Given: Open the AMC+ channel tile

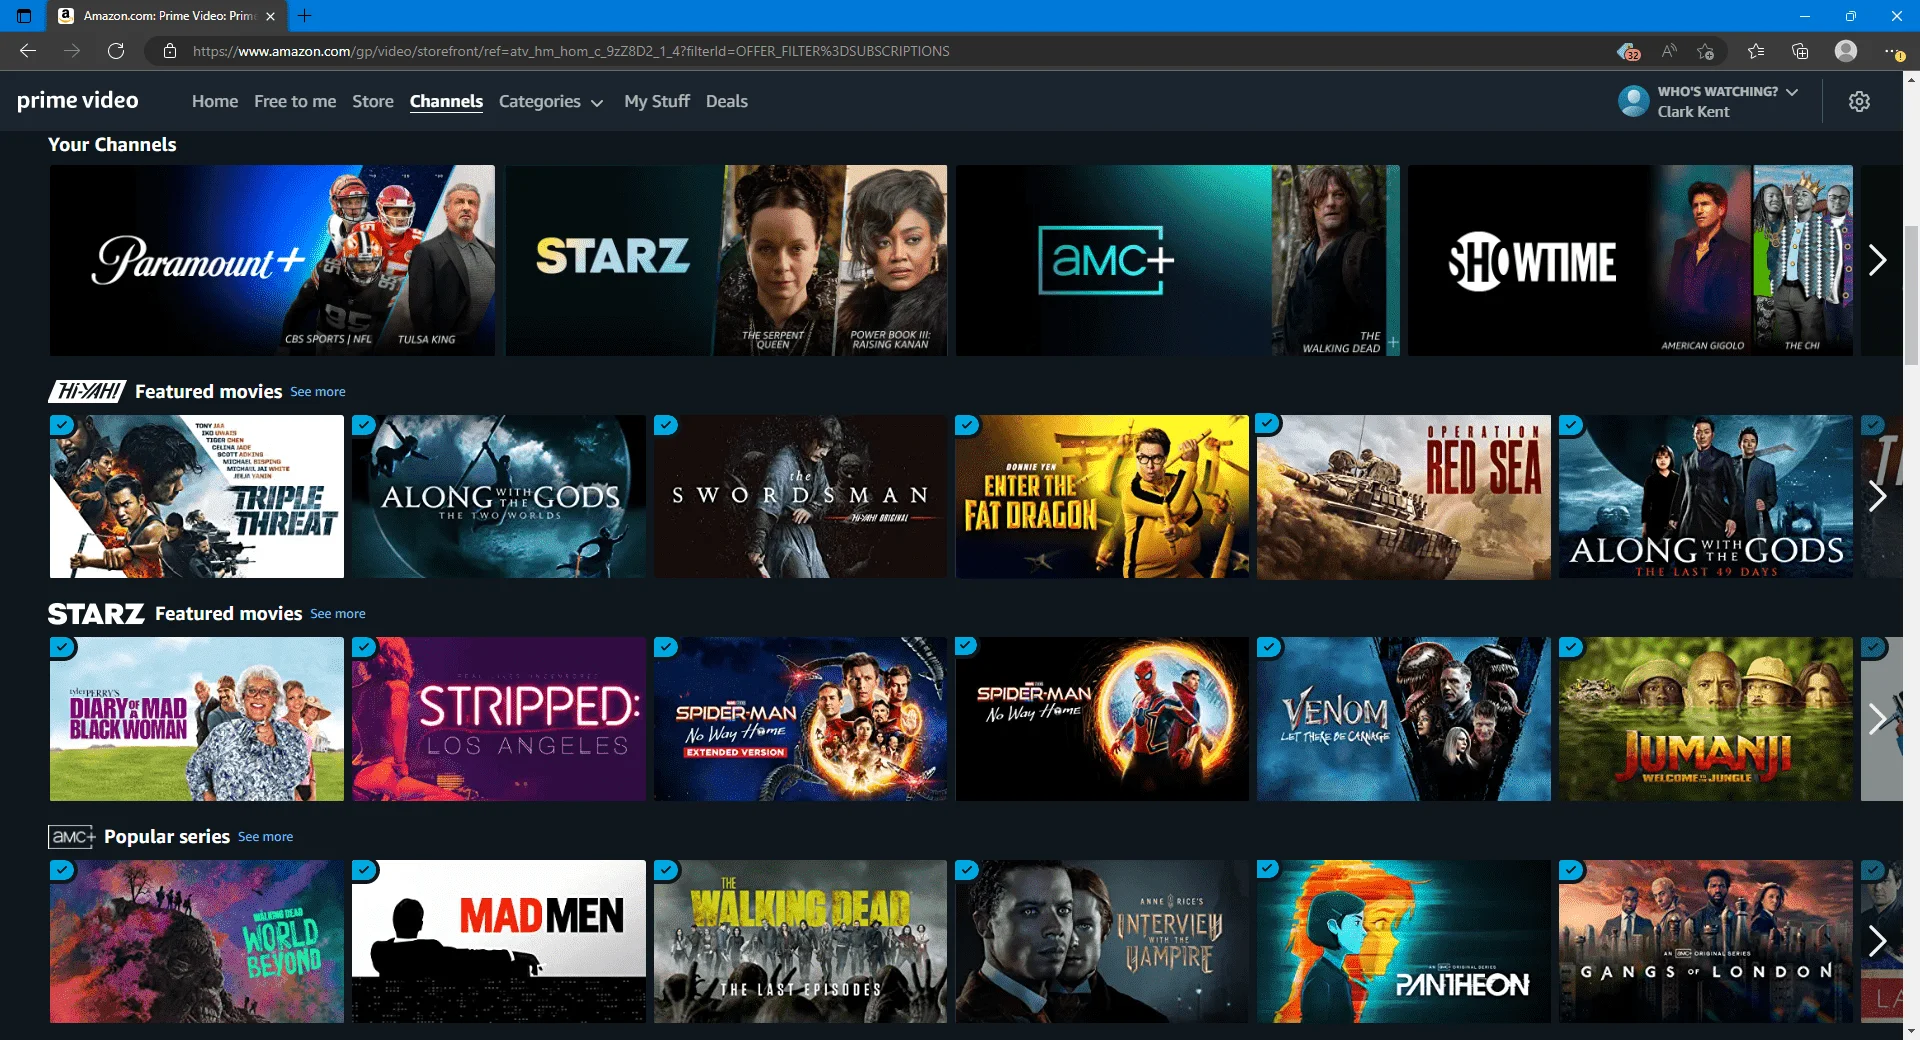Looking at the screenshot, I should click(x=1177, y=260).
